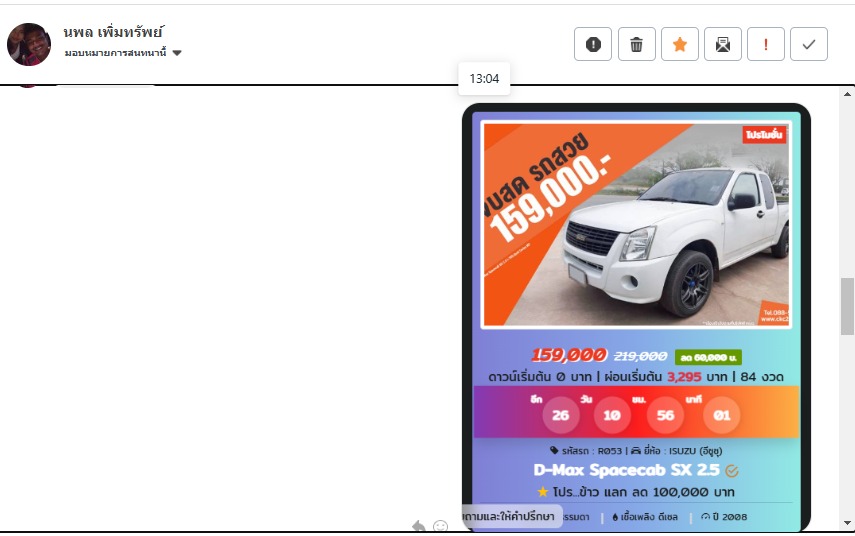
Task: Click the countdown days circle 26
Action: [x=560, y=415]
